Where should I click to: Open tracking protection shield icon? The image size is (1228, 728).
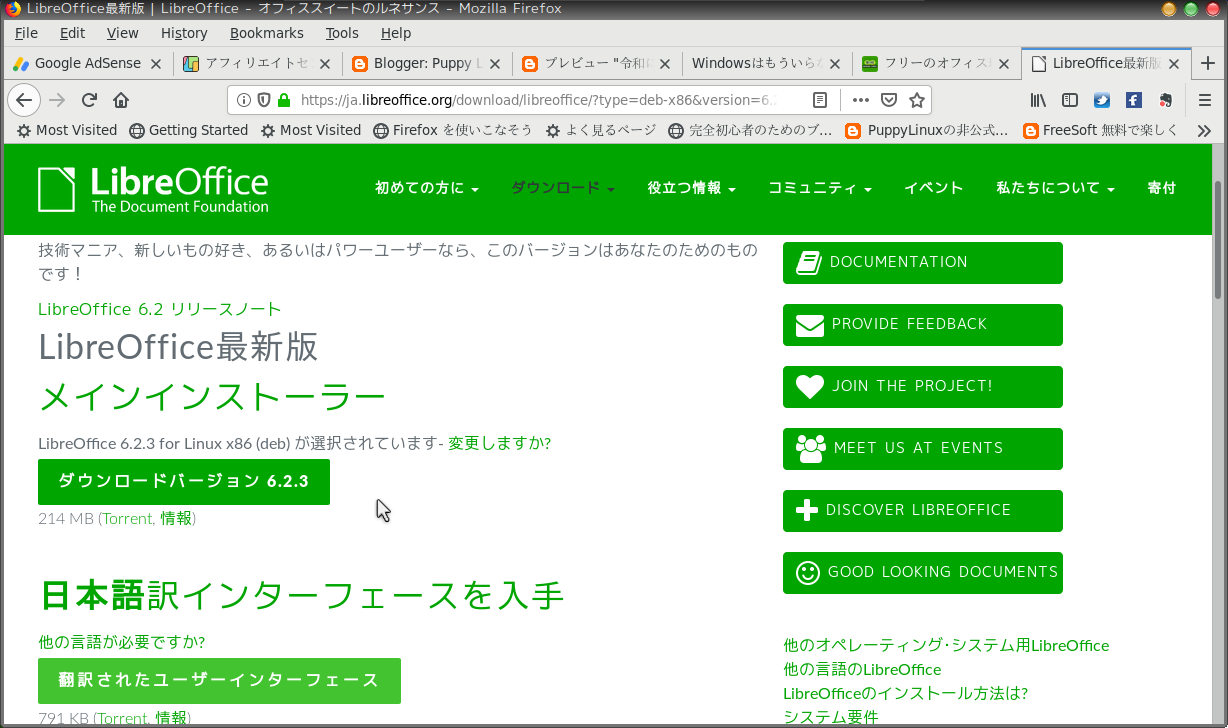[x=264, y=100]
